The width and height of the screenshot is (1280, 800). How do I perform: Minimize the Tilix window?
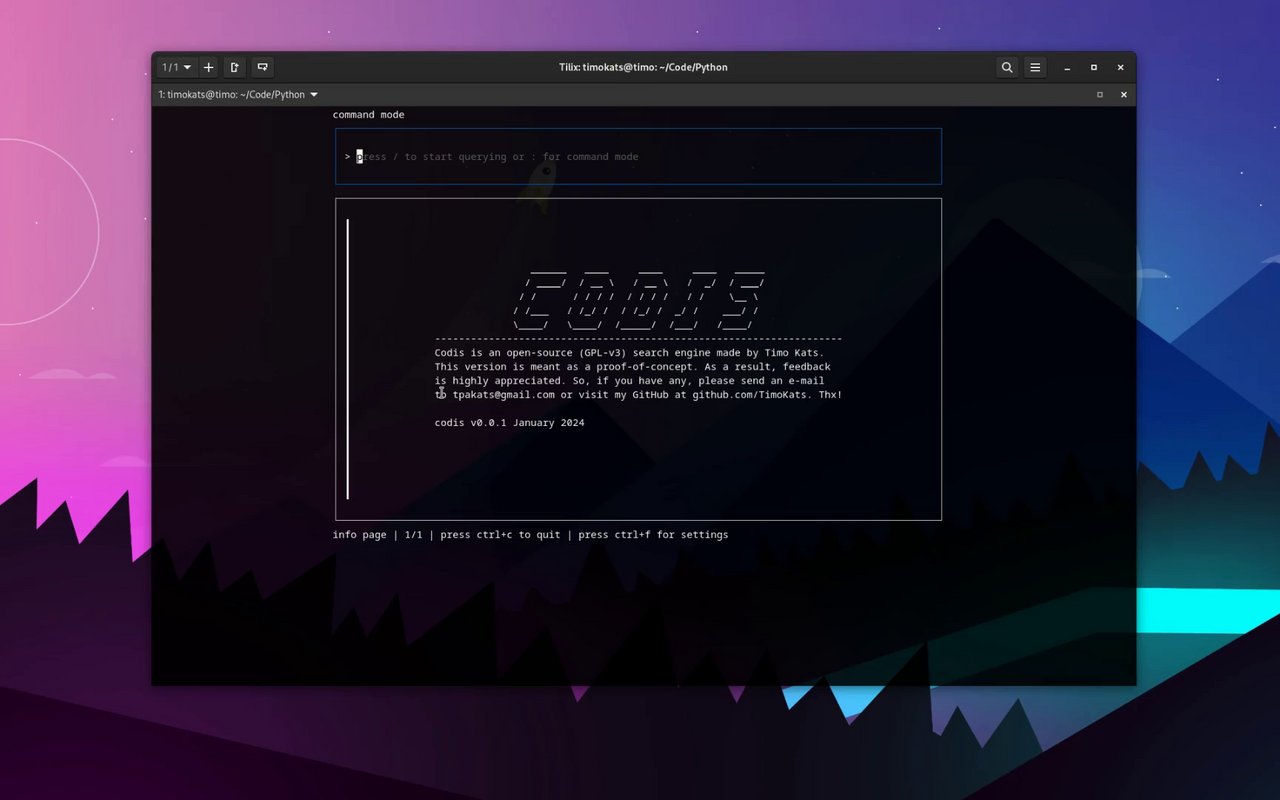(1067, 67)
